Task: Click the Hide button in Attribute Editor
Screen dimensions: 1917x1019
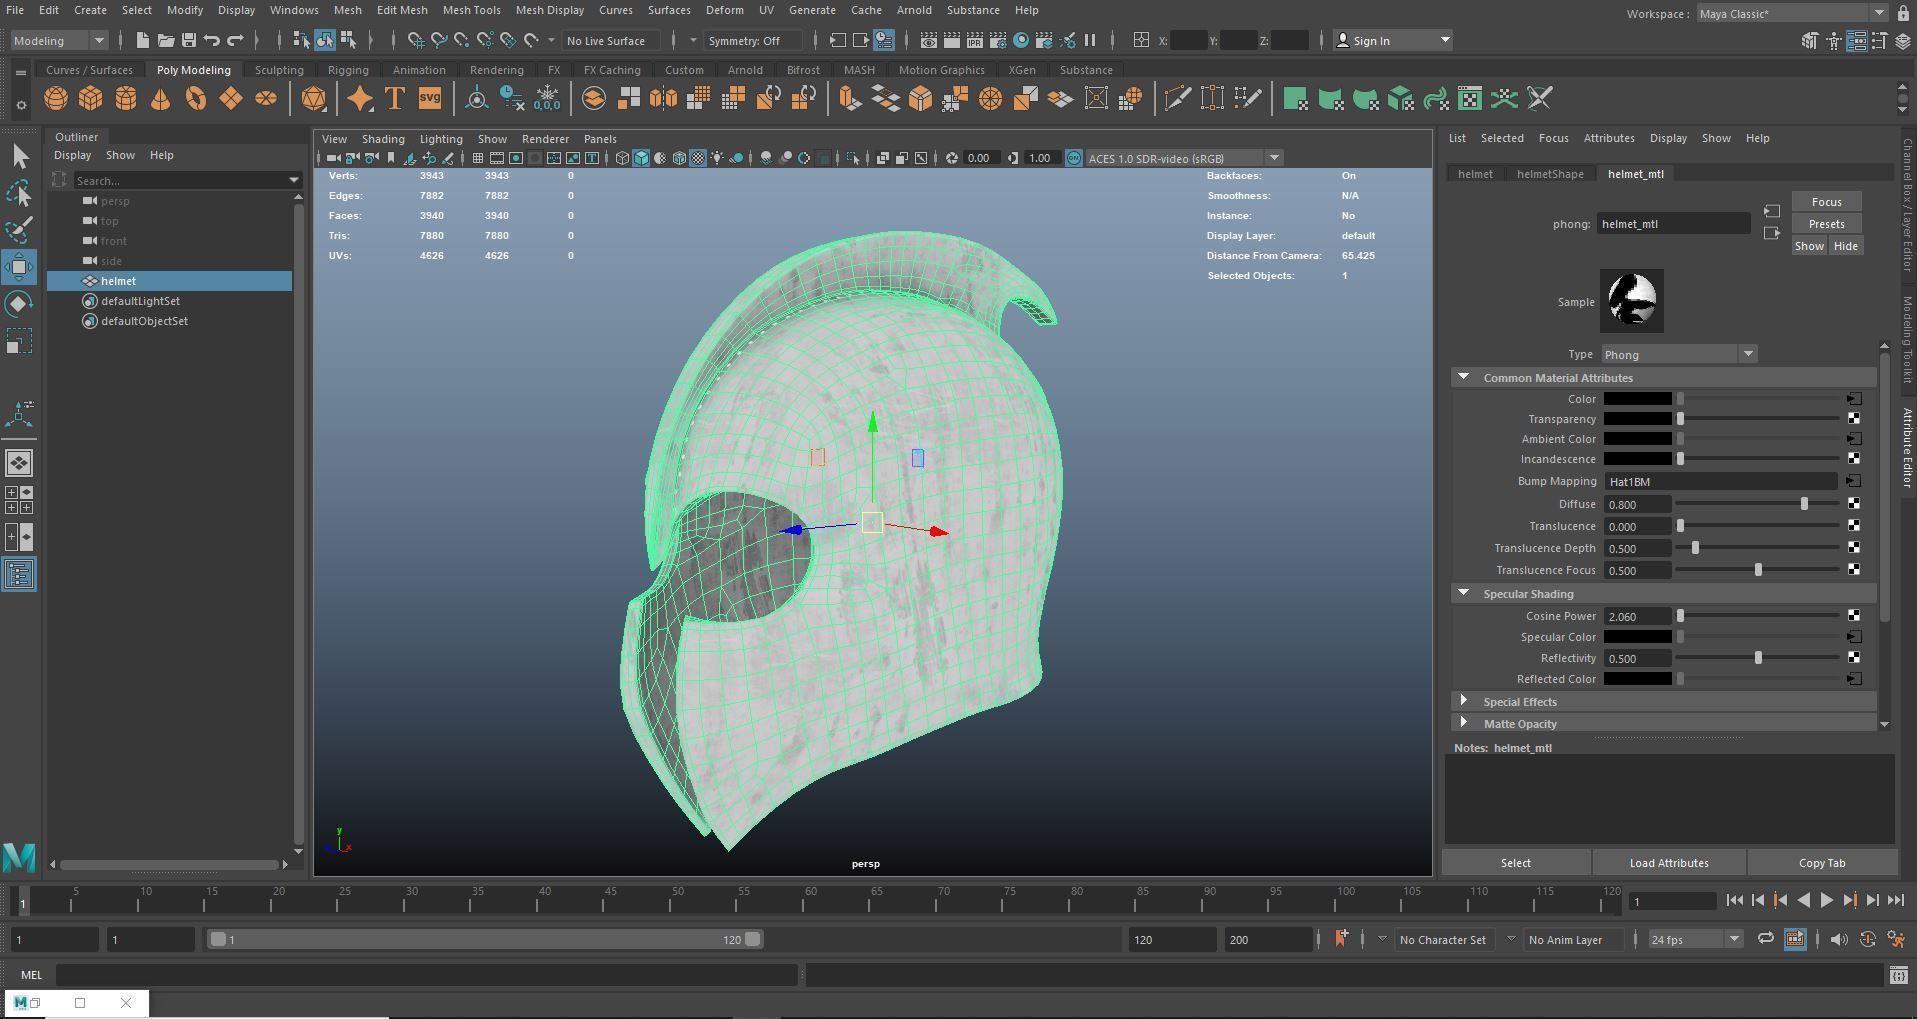Action: 1845,246
